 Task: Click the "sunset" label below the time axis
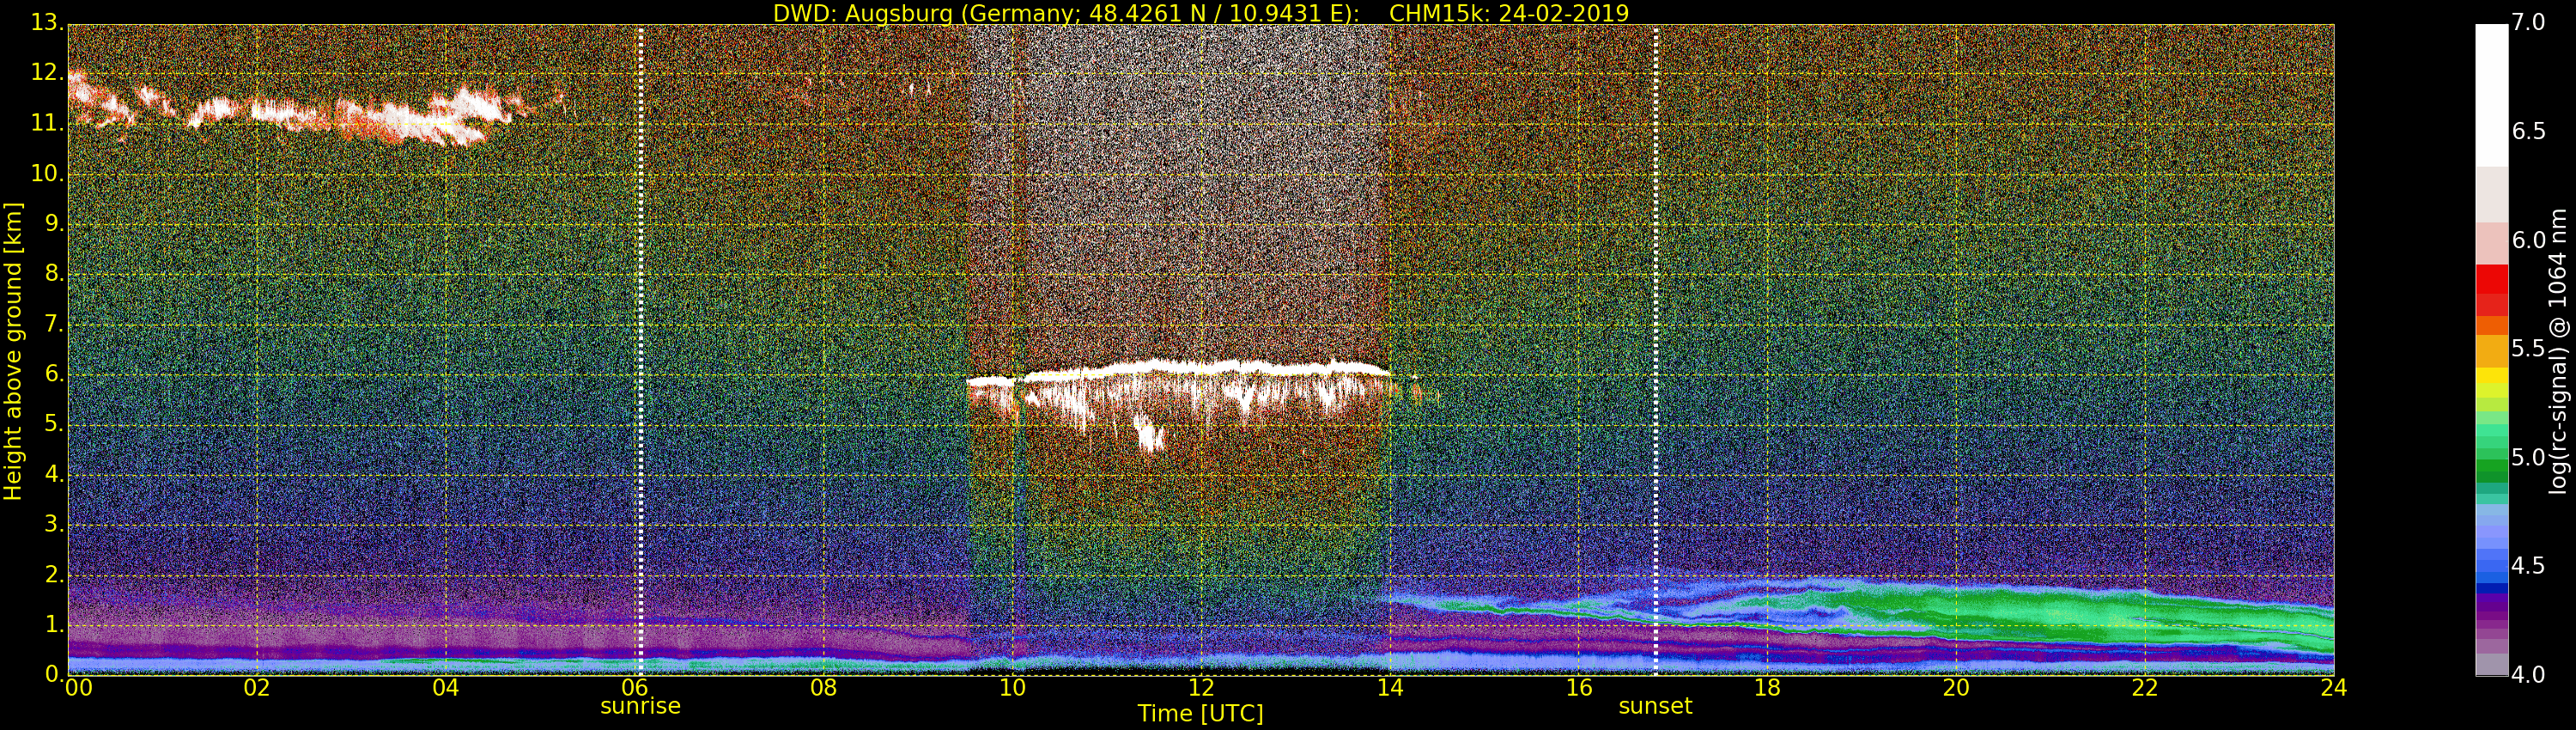click(x=1655, y=706)
